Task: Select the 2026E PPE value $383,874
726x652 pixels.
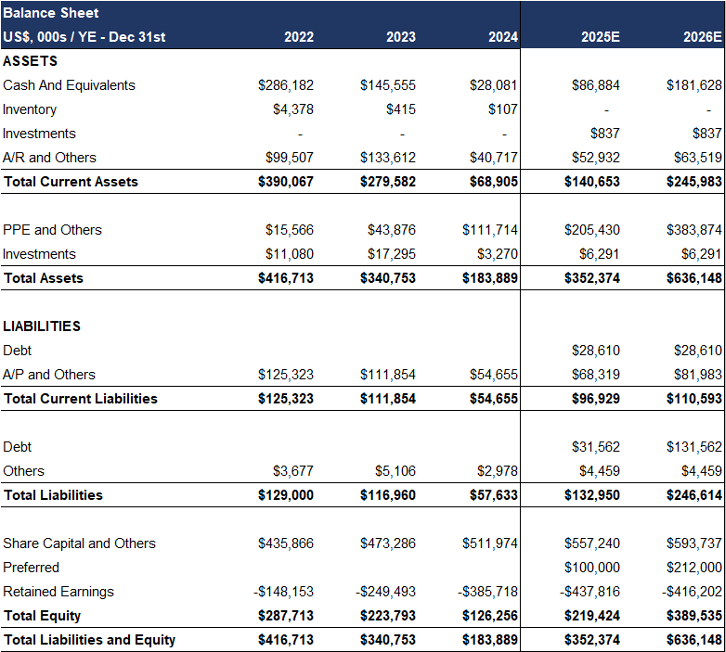Action: point(693,230)
